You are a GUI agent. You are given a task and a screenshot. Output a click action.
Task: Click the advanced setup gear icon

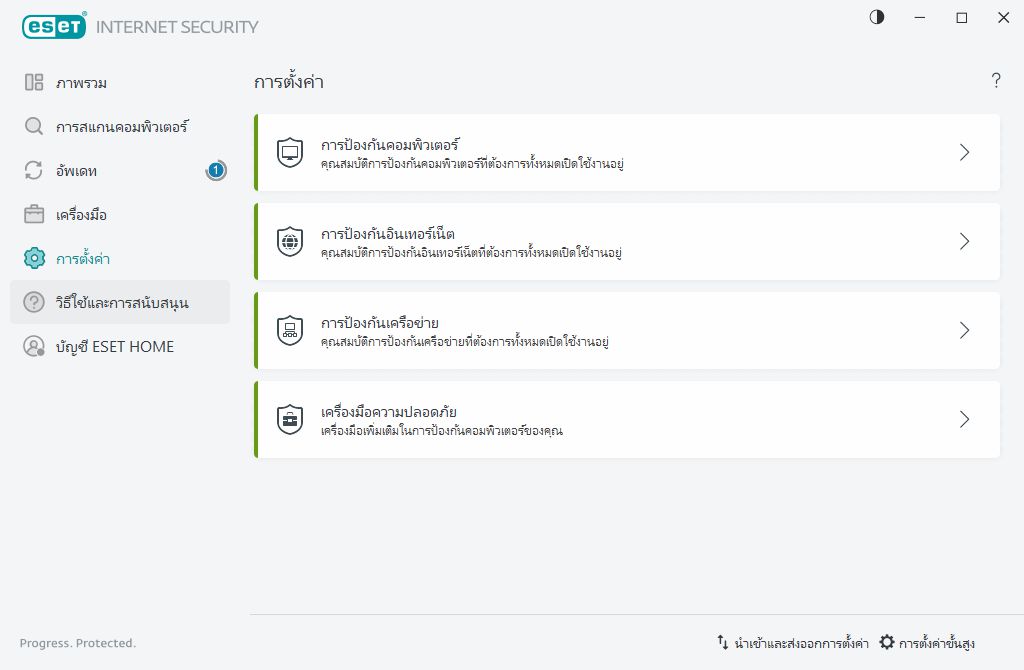[x=886, y=642]
